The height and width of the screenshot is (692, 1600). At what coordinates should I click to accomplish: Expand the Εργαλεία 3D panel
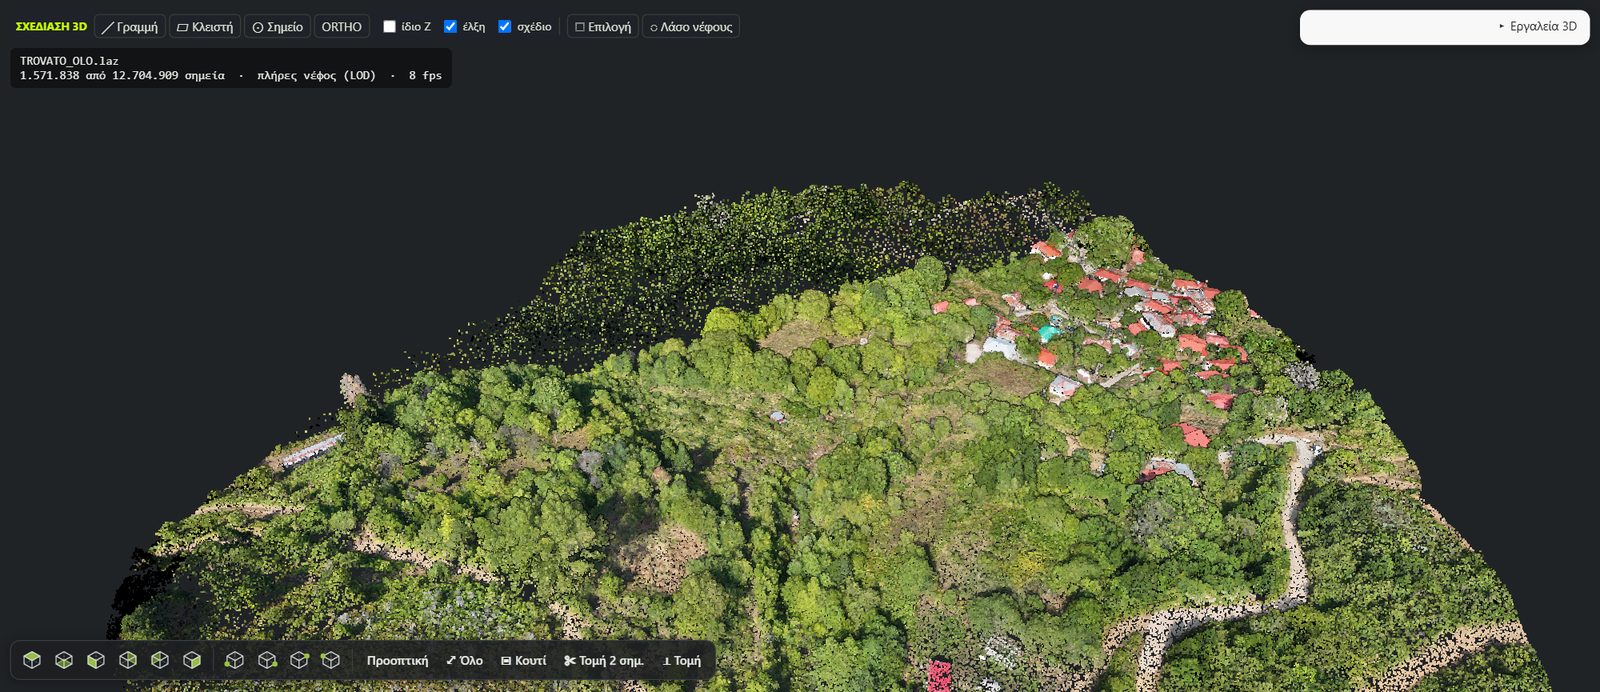click(x=1444, y=27)
